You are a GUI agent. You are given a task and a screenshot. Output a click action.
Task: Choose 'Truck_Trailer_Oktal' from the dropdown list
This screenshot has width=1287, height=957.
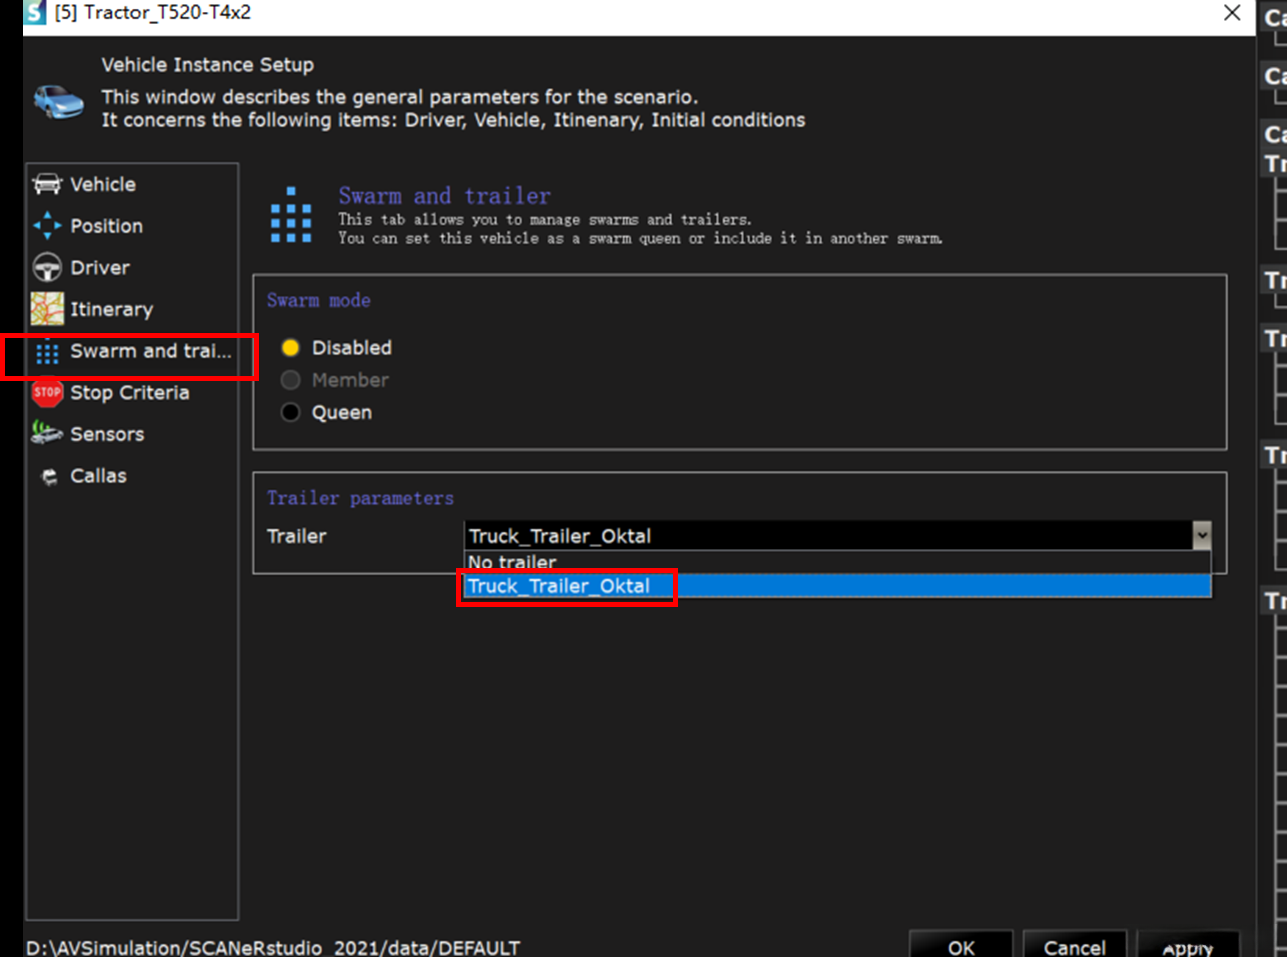point(837,586)
